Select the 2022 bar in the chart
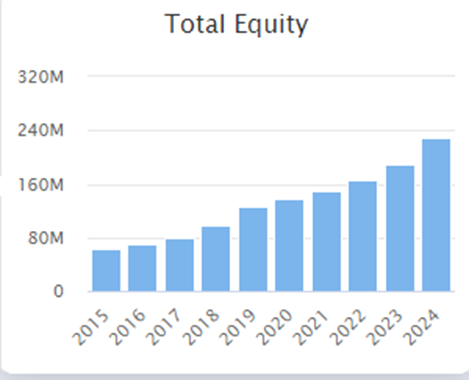 click(x=363, y=236)
